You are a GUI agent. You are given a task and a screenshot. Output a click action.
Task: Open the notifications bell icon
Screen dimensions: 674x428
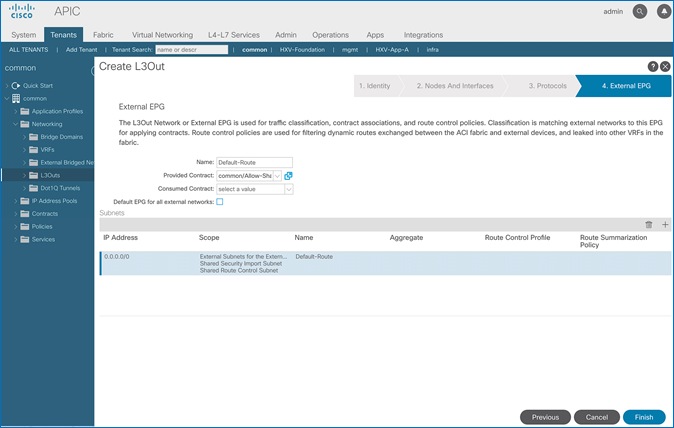pyautogui.click(x=664, y=12)
